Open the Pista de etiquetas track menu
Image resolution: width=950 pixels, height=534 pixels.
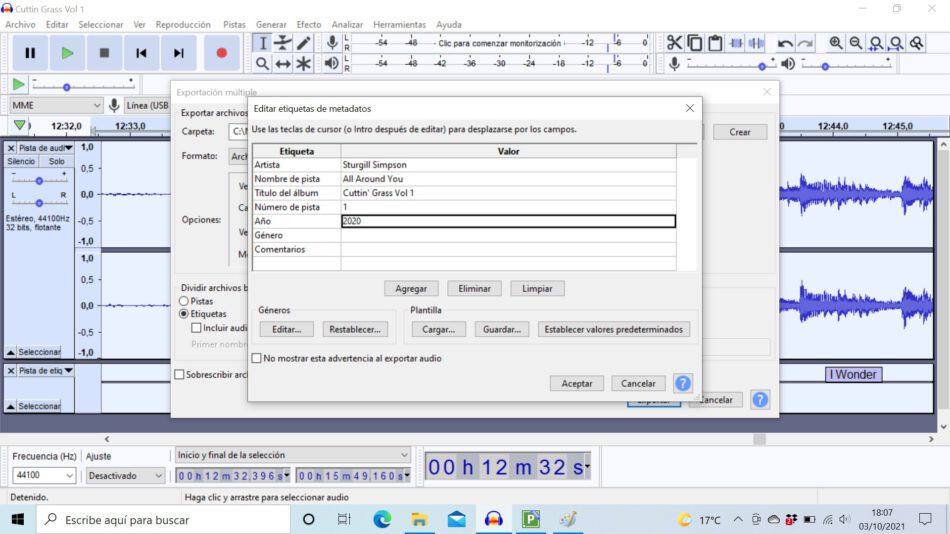45,370
